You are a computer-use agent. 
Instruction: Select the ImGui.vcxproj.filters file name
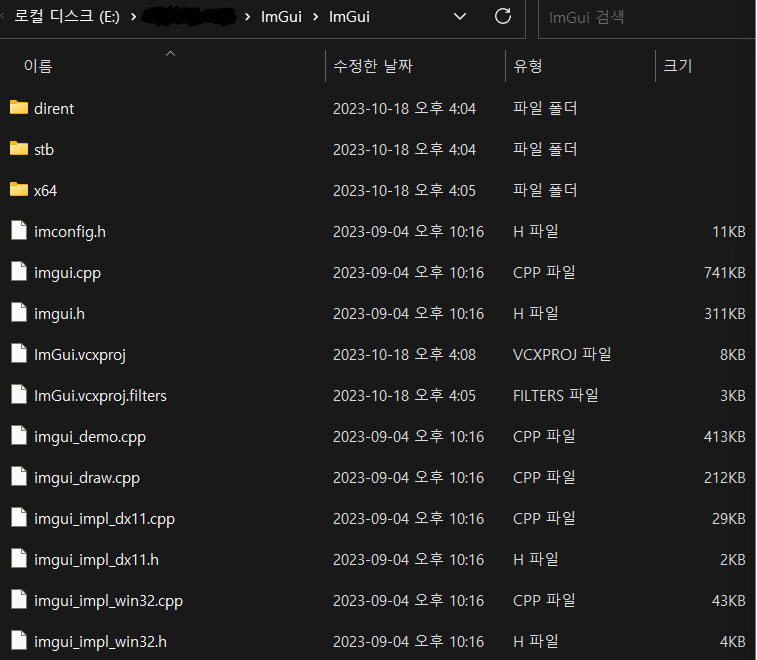tap(100, 396)
